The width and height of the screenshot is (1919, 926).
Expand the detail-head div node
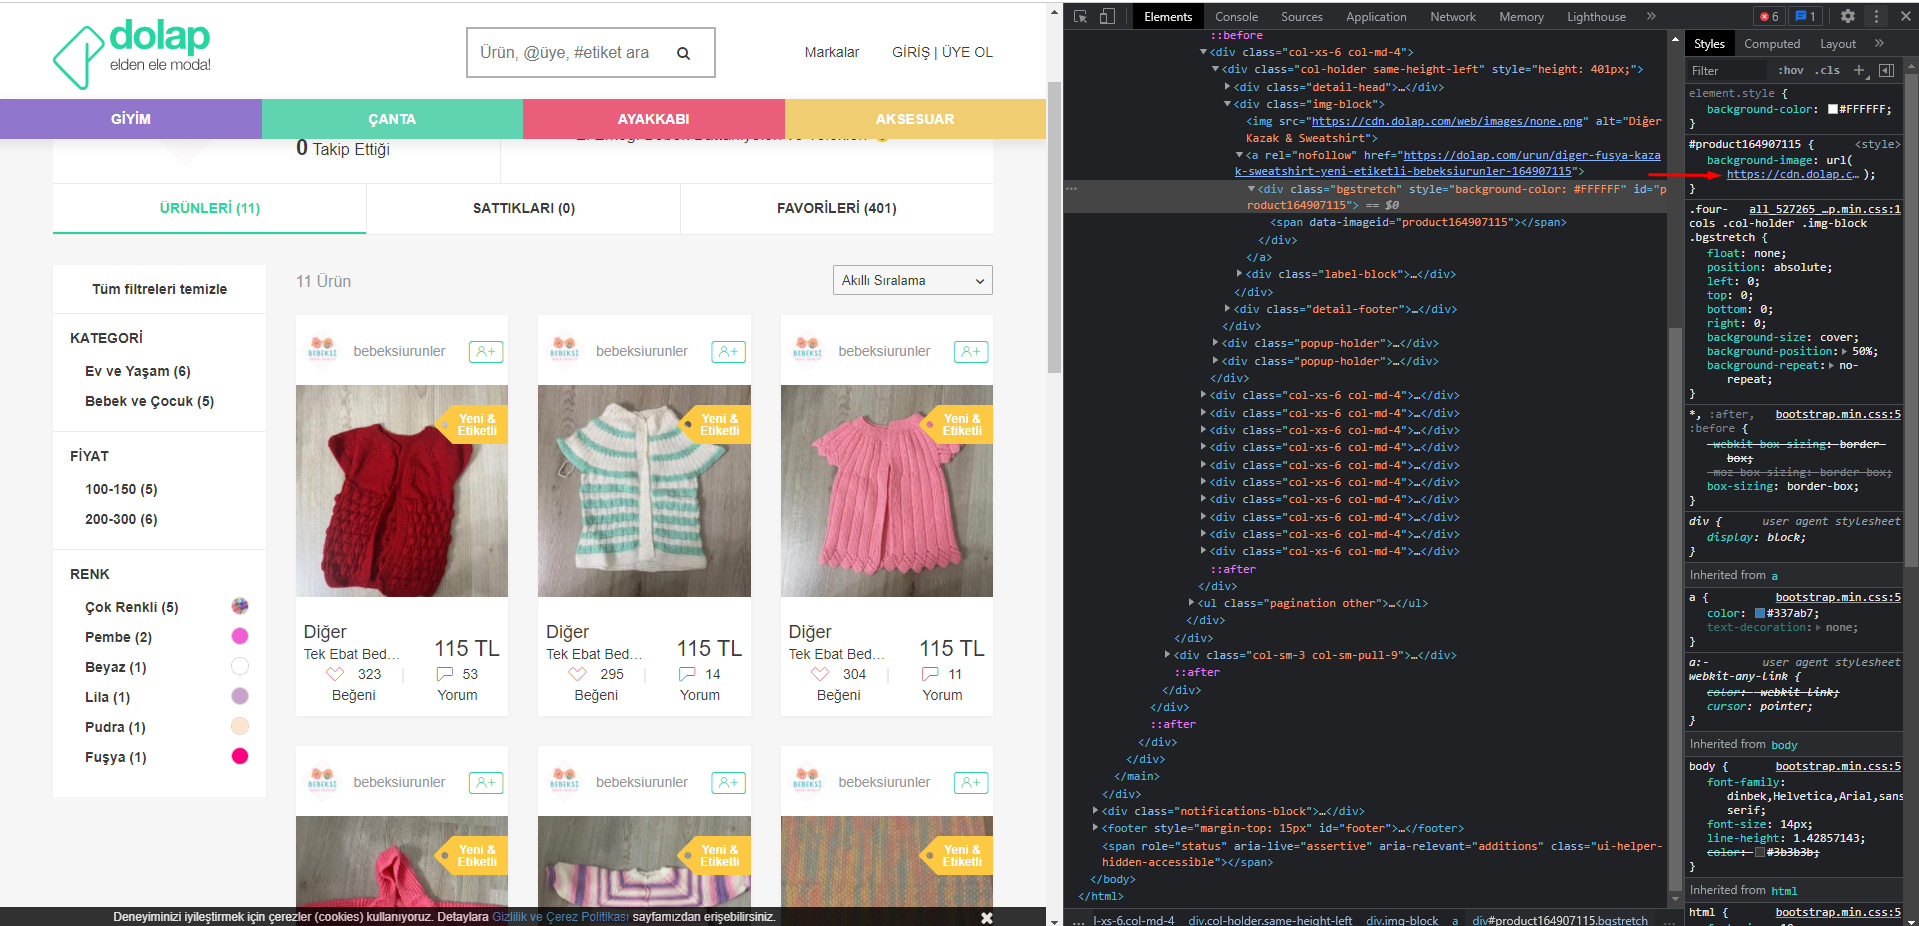click(1227, 87)
